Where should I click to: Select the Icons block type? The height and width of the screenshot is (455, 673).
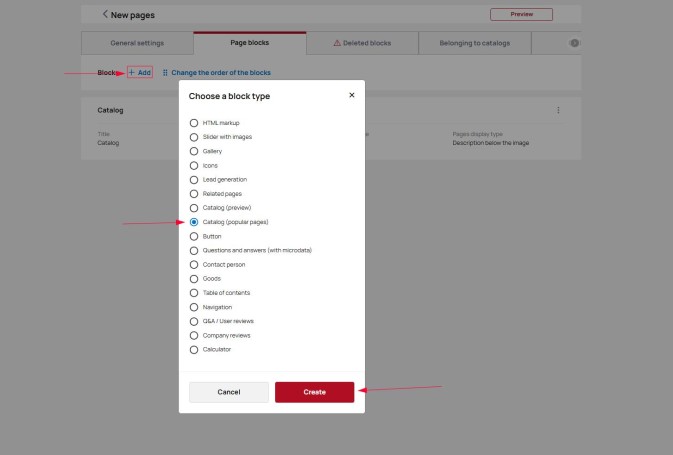click(194, 165)
